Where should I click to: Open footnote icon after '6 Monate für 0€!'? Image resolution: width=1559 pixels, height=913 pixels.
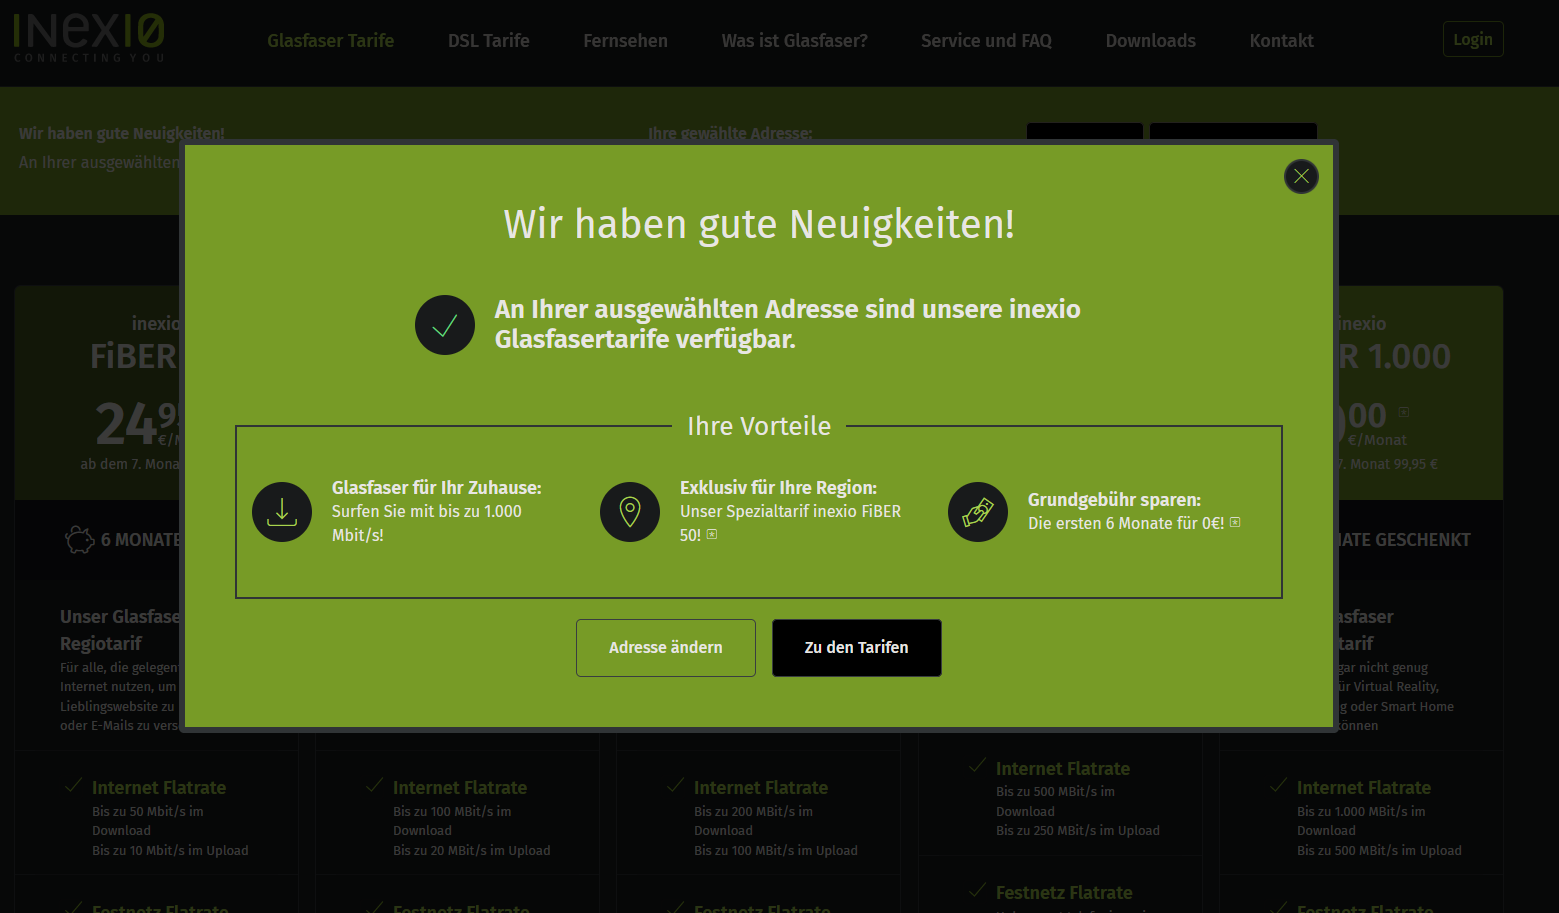pos(1235,523)
